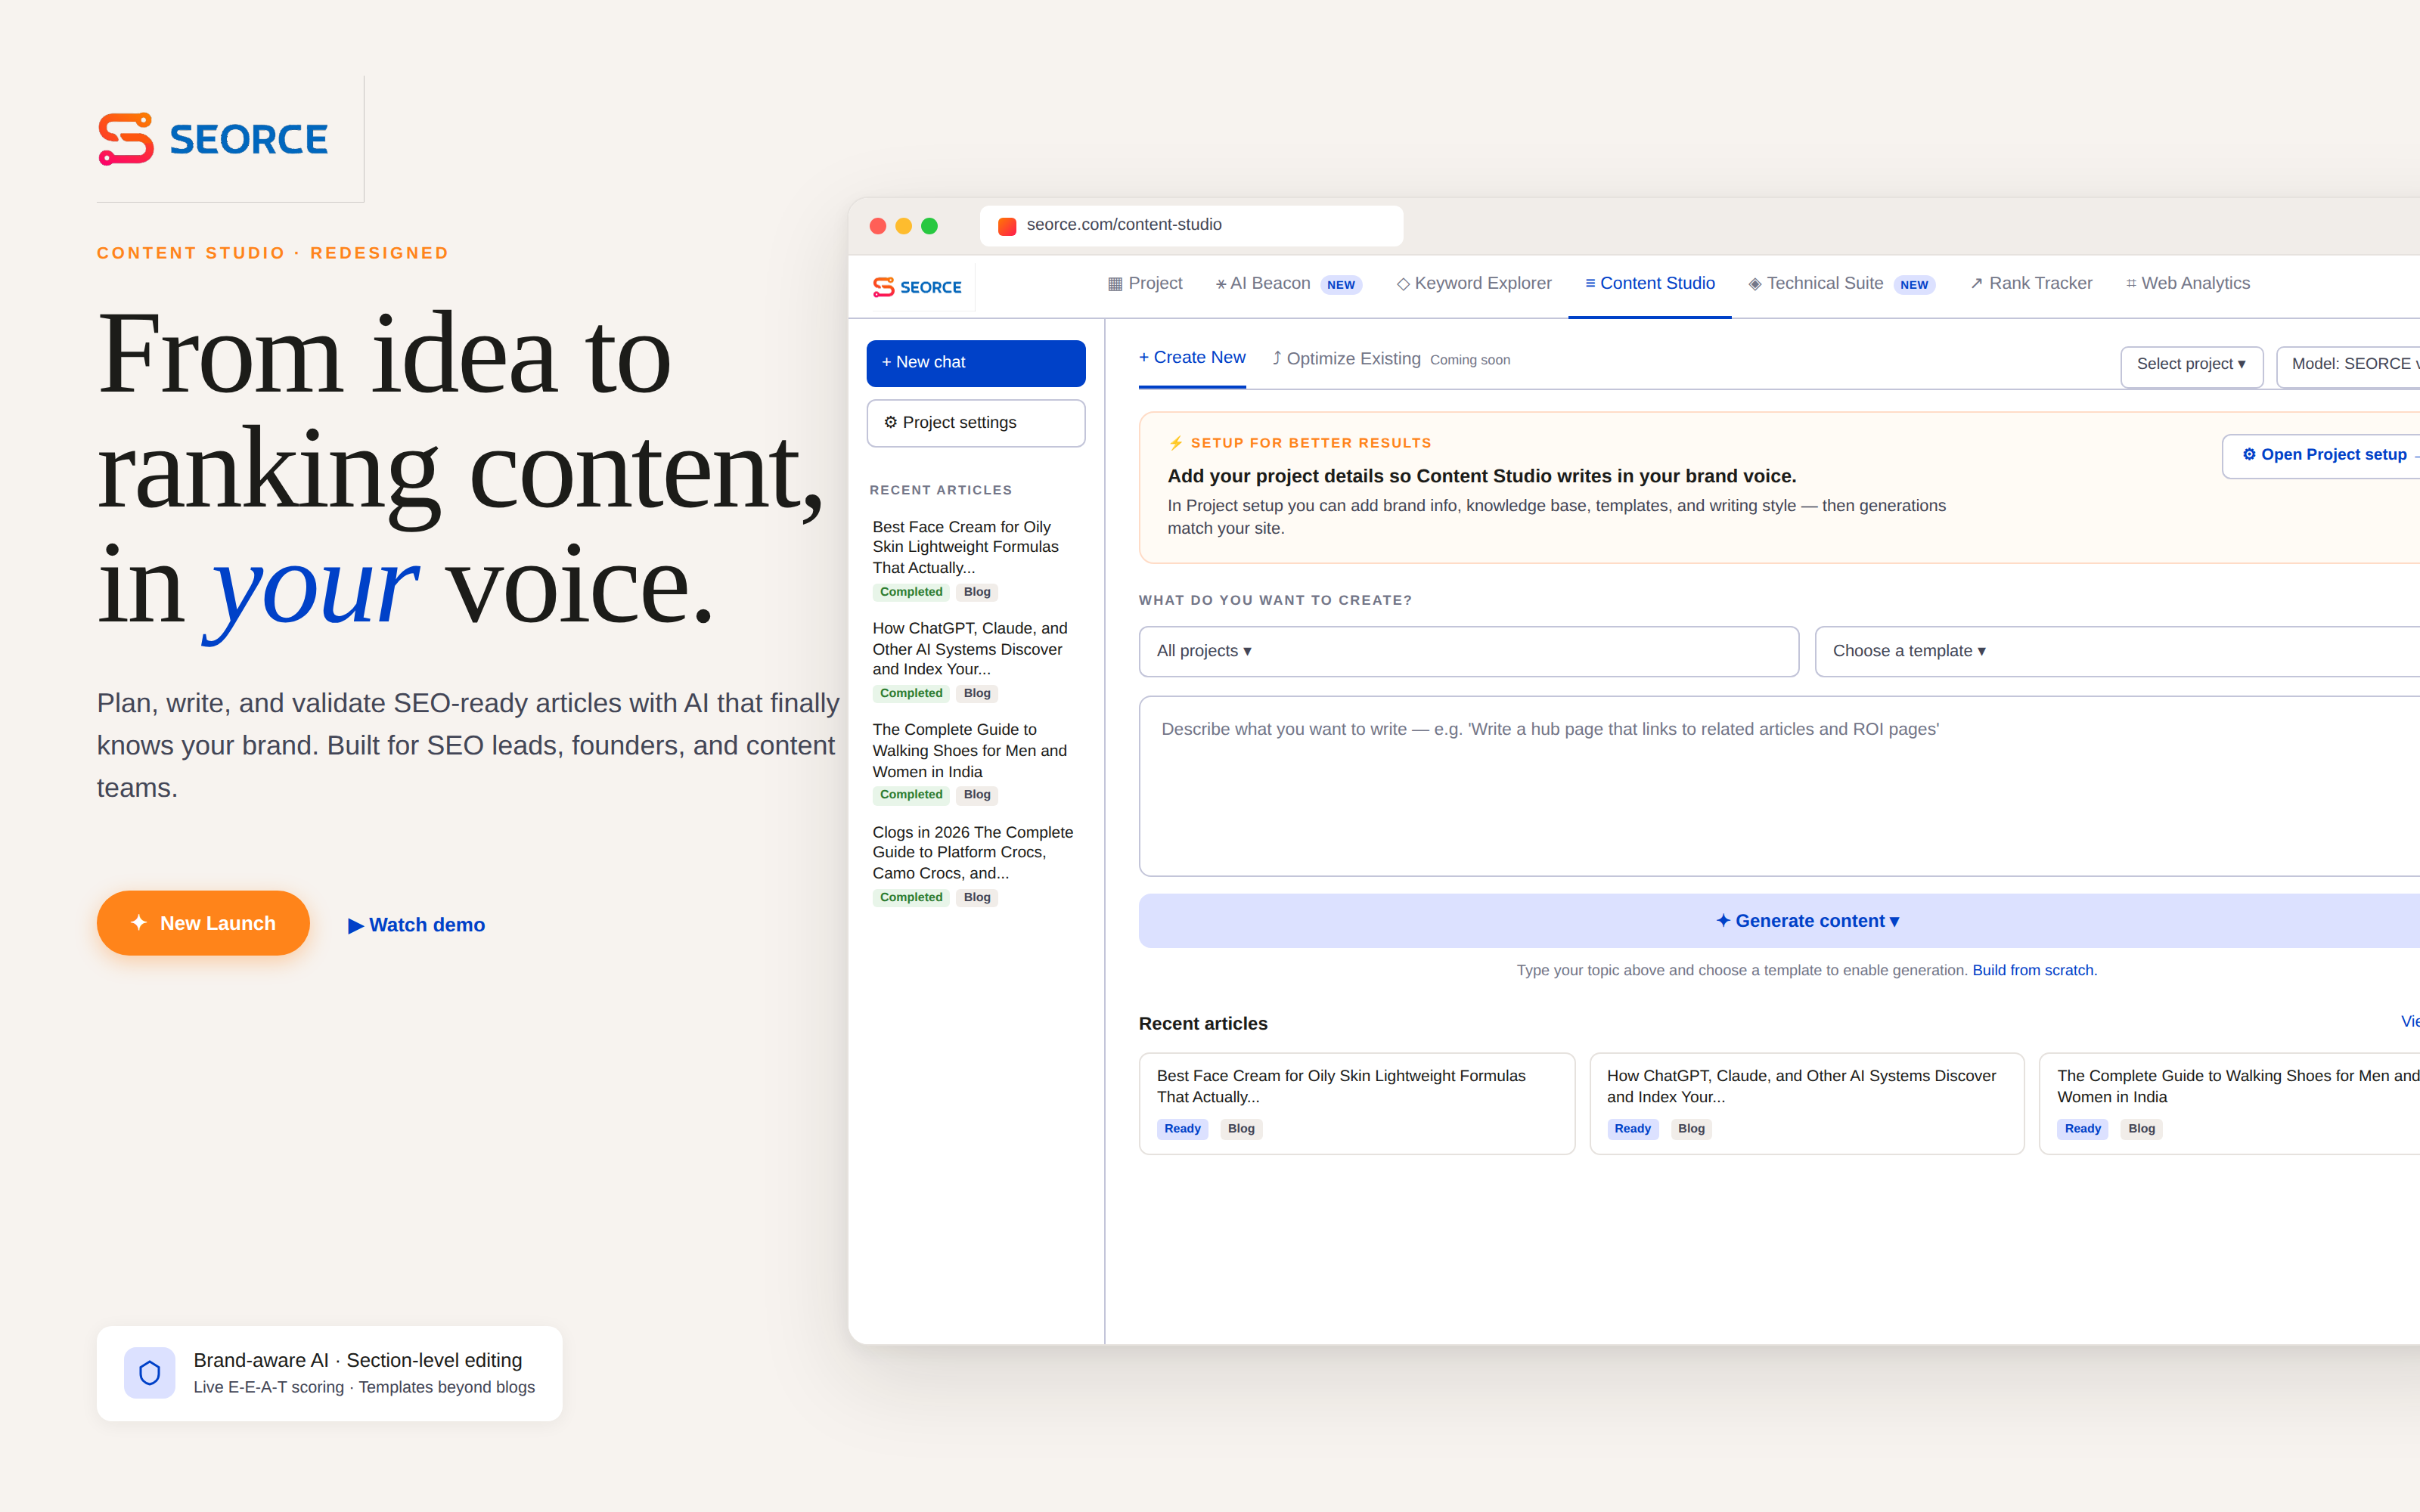The image size is (2420, 1512).
Task: Click the Completed badge under Clogs in 2026
Action: point(910,898)
